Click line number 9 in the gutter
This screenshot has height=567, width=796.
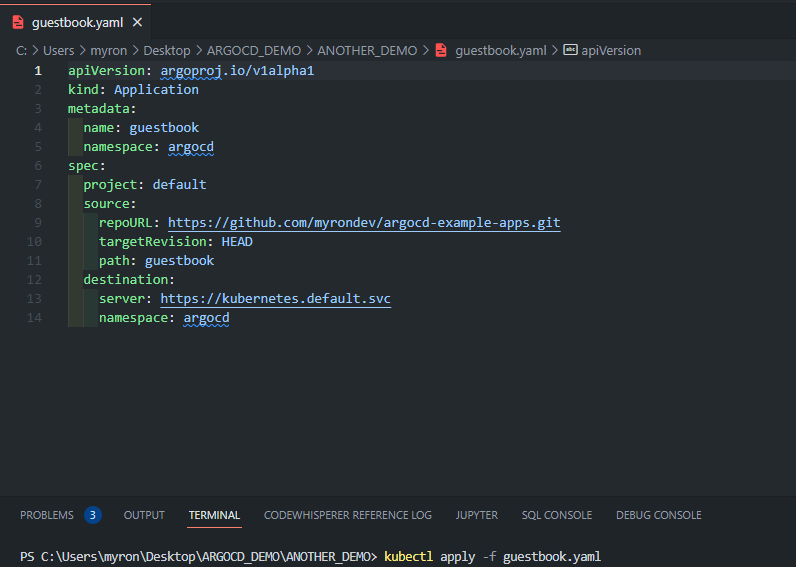point(38,223)
